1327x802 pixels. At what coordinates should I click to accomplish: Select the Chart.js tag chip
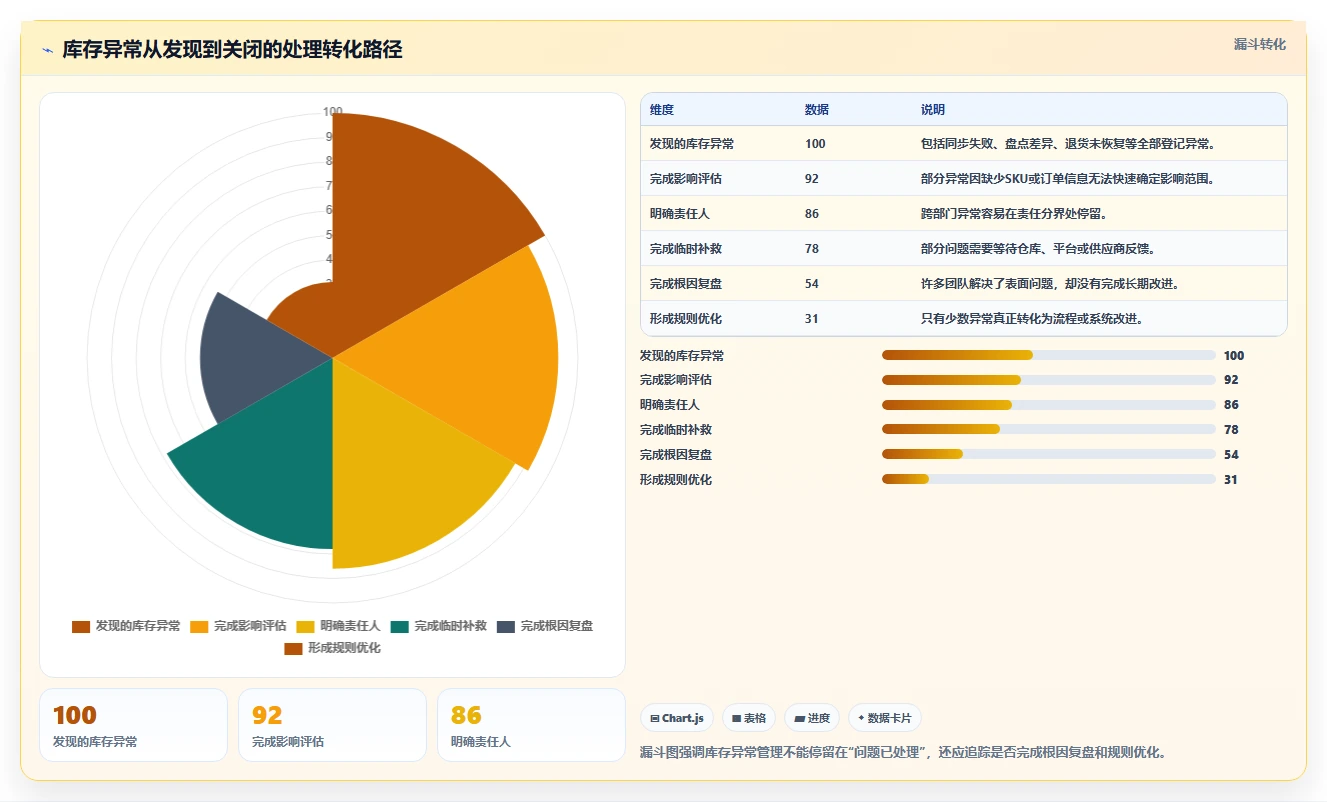coord(677,718)
